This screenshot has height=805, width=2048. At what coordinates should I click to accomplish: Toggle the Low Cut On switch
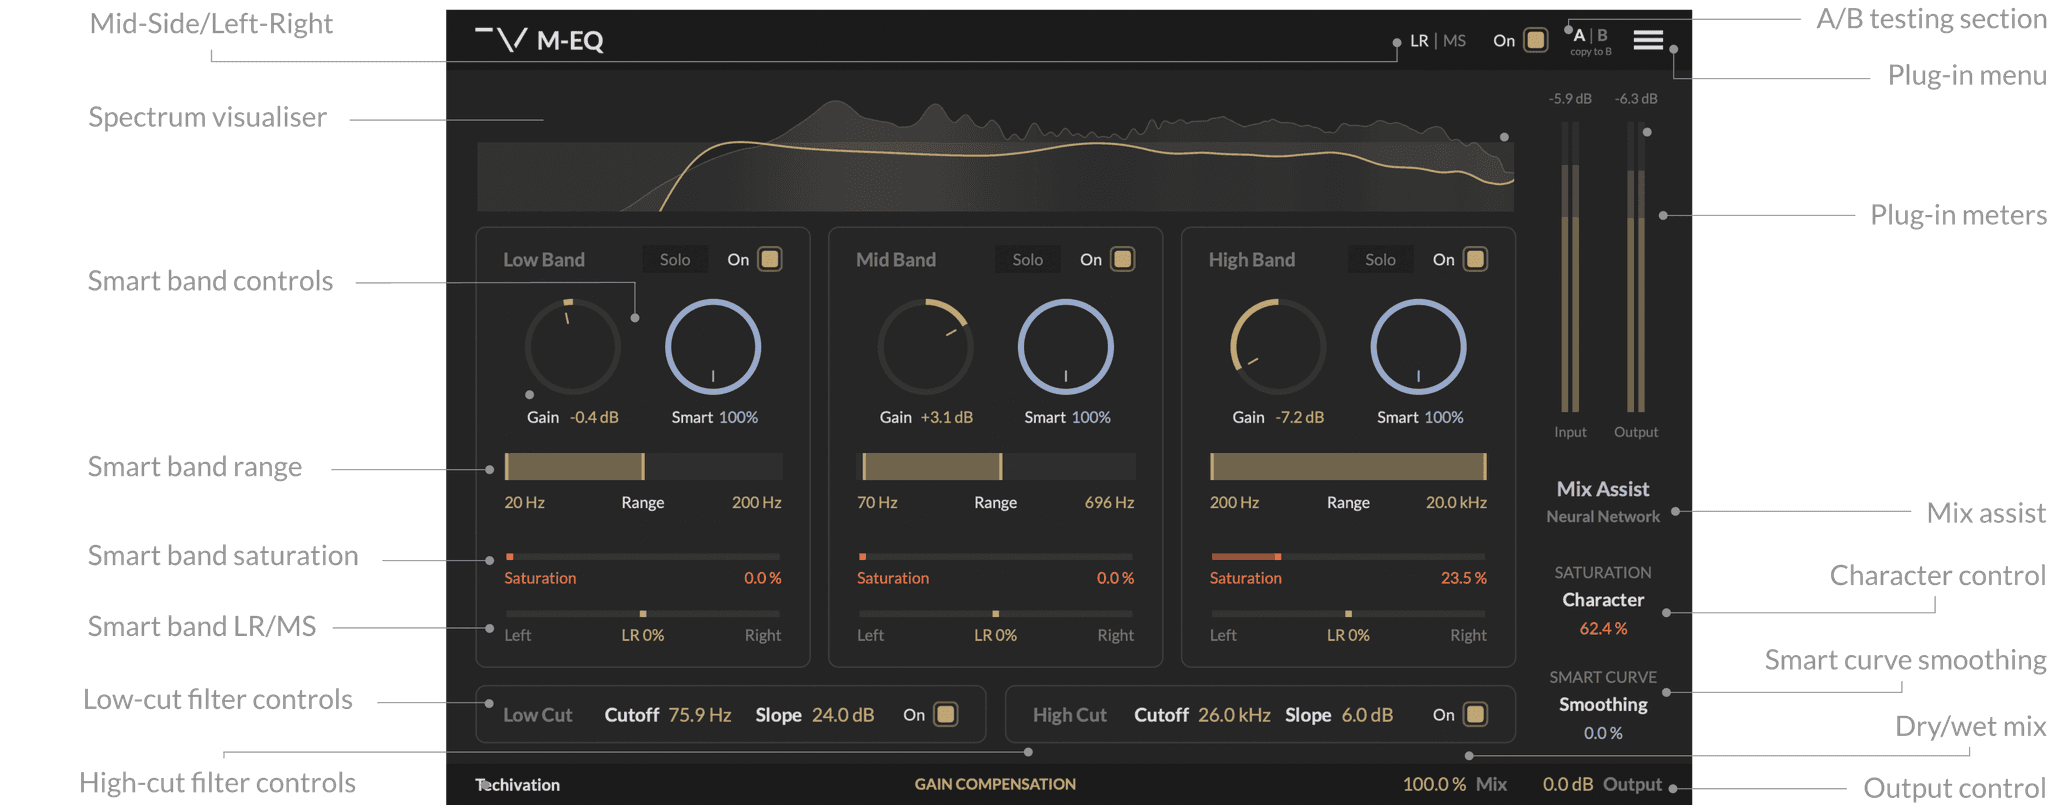(x=945, y=714)
